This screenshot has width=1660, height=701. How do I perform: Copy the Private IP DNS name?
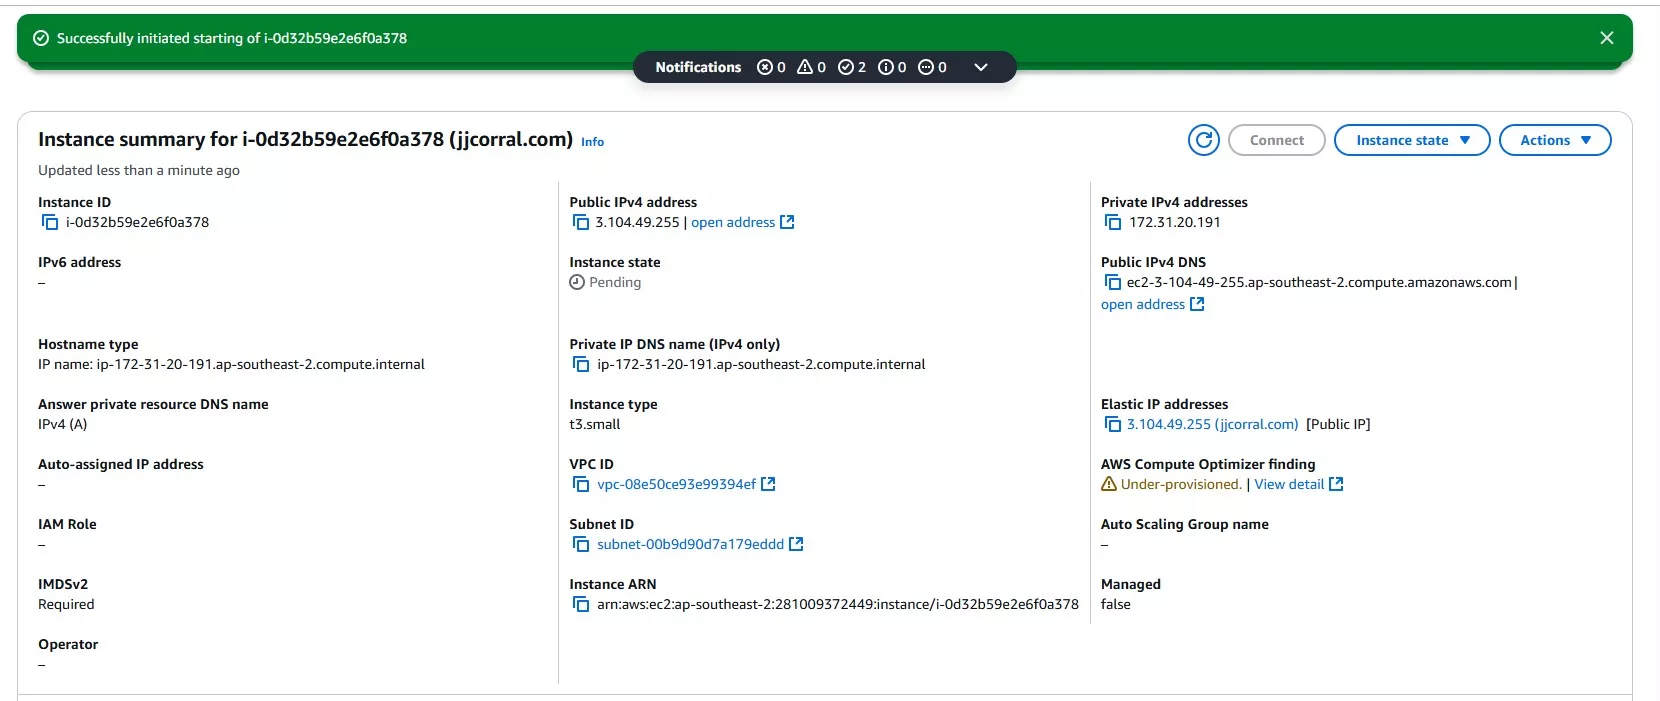pyautogui.click(x=580, y=365)
